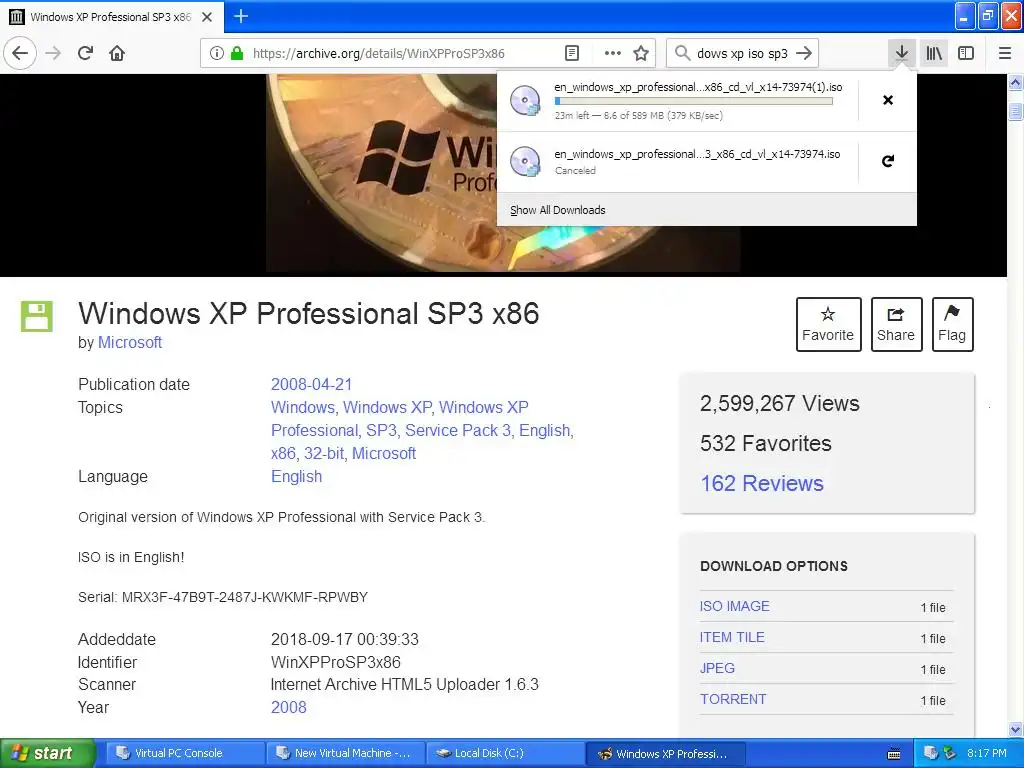This screenshot has width=1024, height=768.
Task: Switch to Local Disk (C:) taskbar window
Action: 505,753
